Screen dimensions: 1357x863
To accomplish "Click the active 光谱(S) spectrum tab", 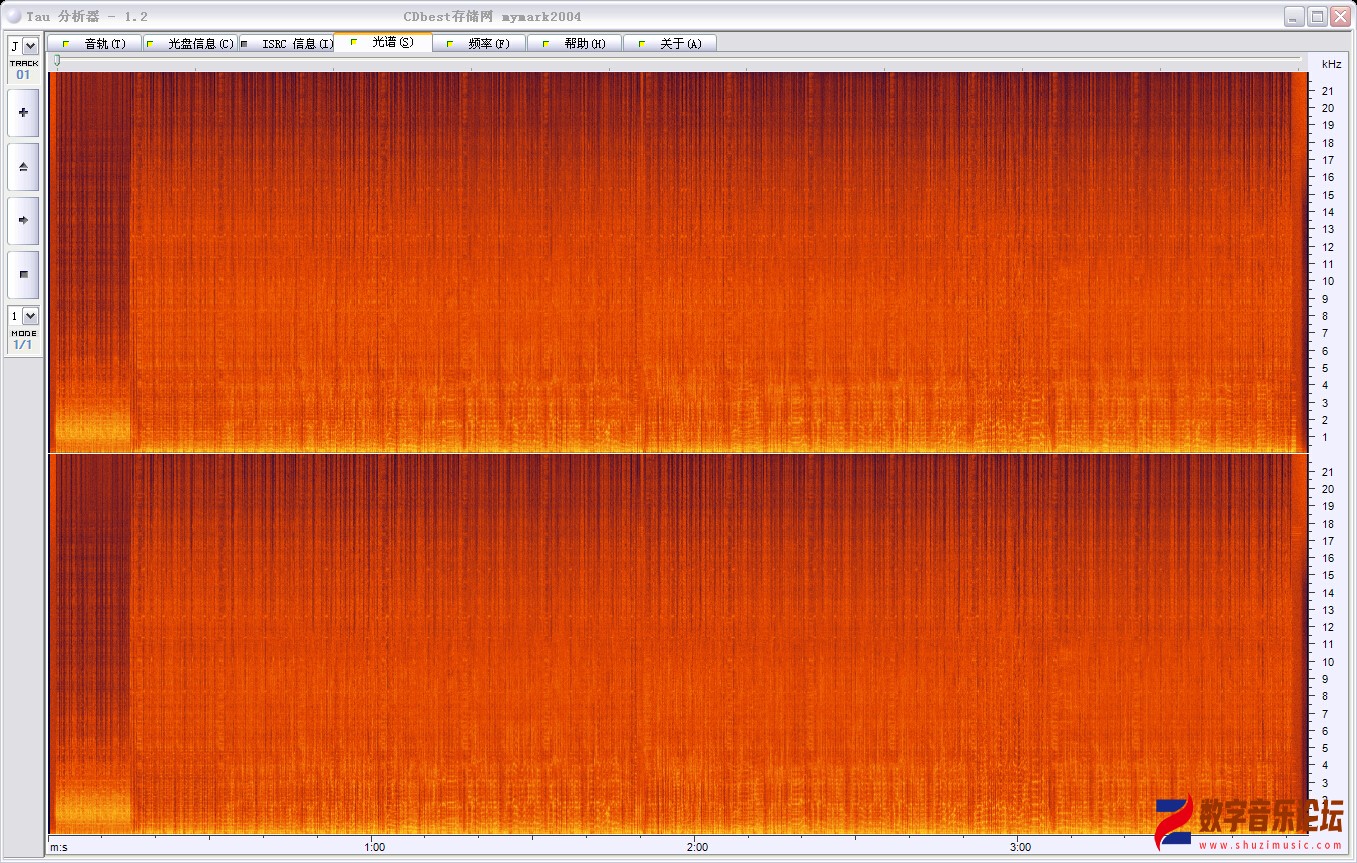I will coord(382,42).
